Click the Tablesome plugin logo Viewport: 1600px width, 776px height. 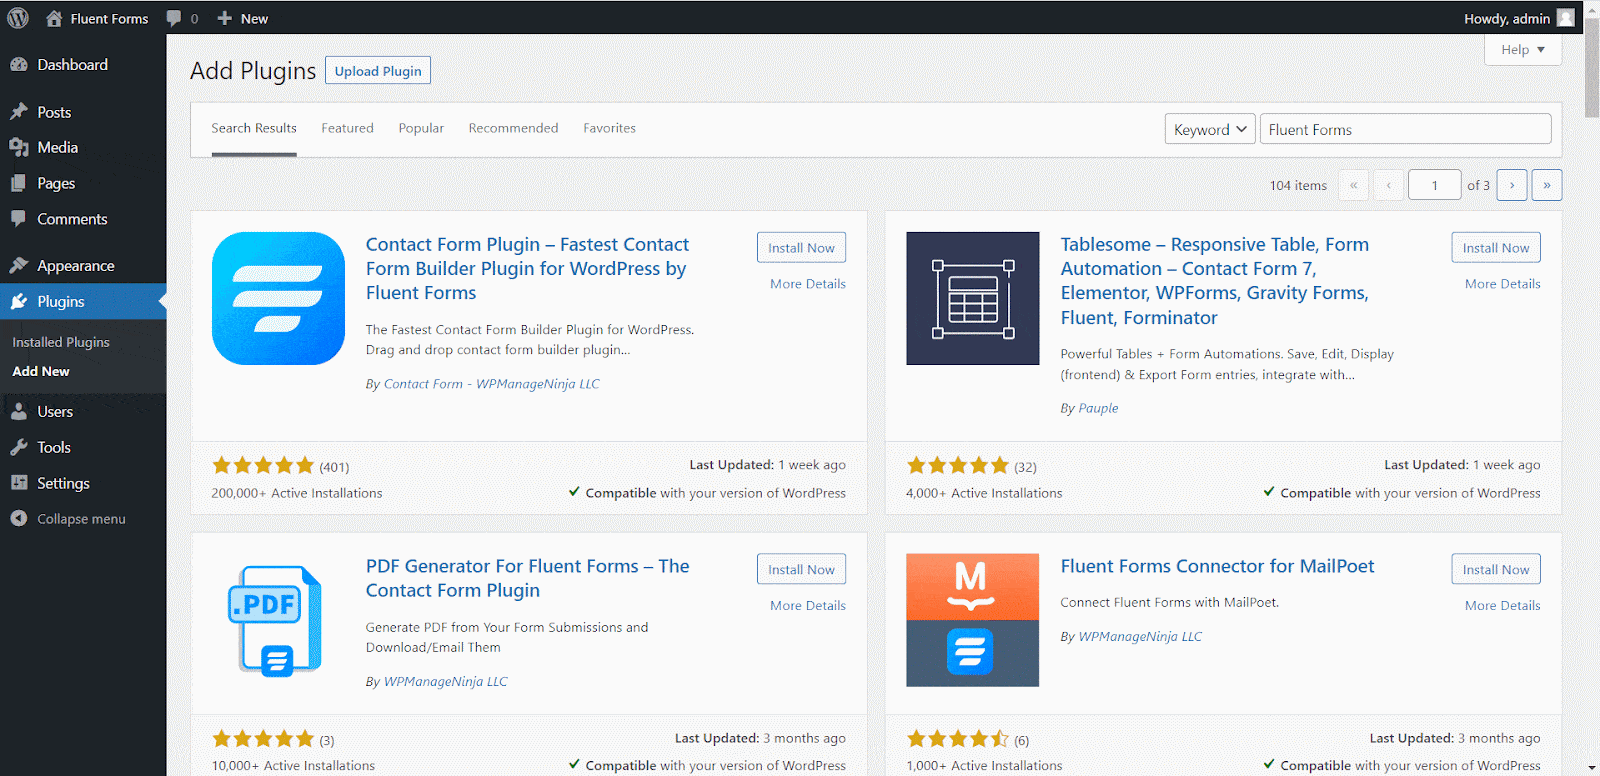click(973, 298)
